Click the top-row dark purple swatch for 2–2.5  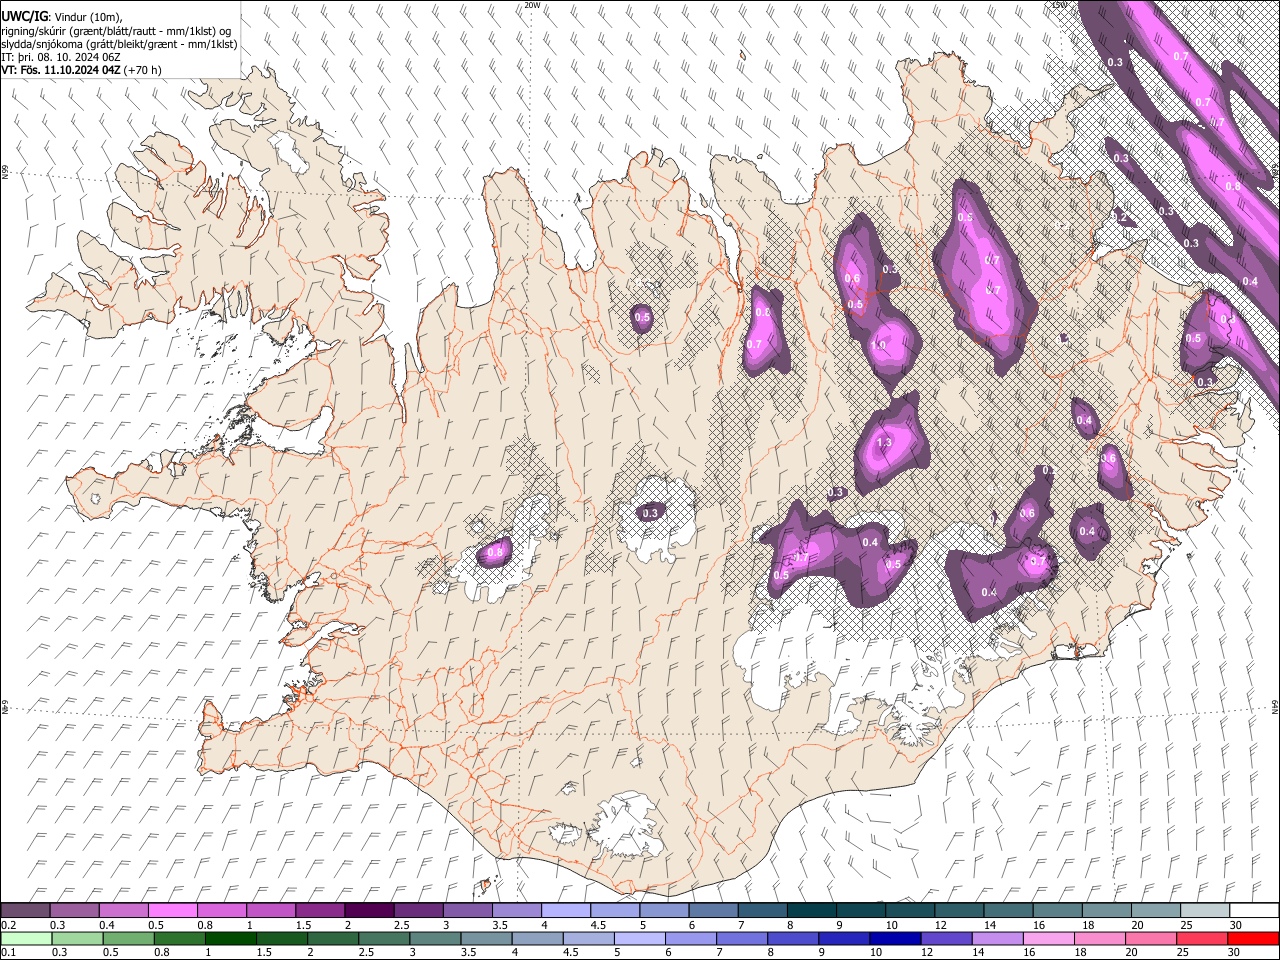369,910
